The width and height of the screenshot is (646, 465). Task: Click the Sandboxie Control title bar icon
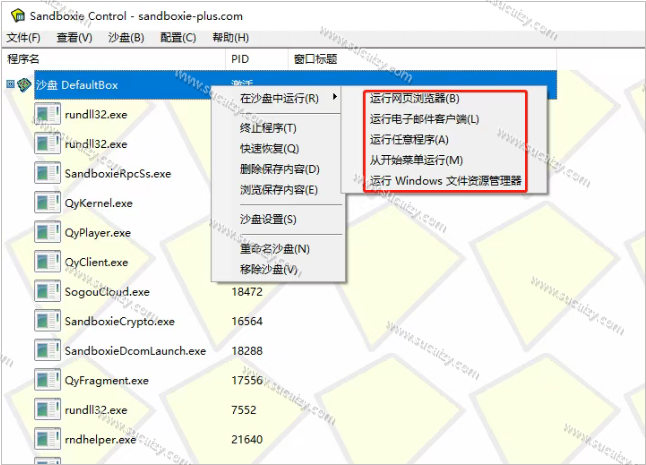(x=18, y=16)
